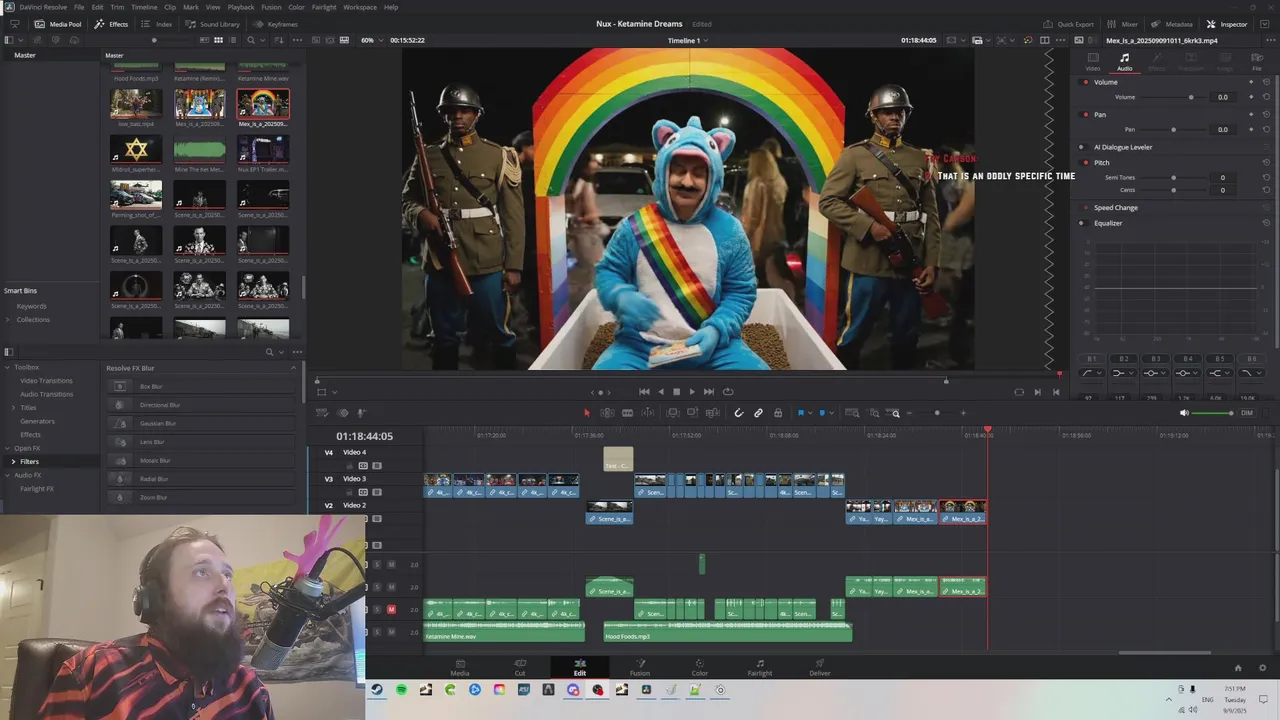Switch to the Fairlight page
1280x720 pixels.
760,667
